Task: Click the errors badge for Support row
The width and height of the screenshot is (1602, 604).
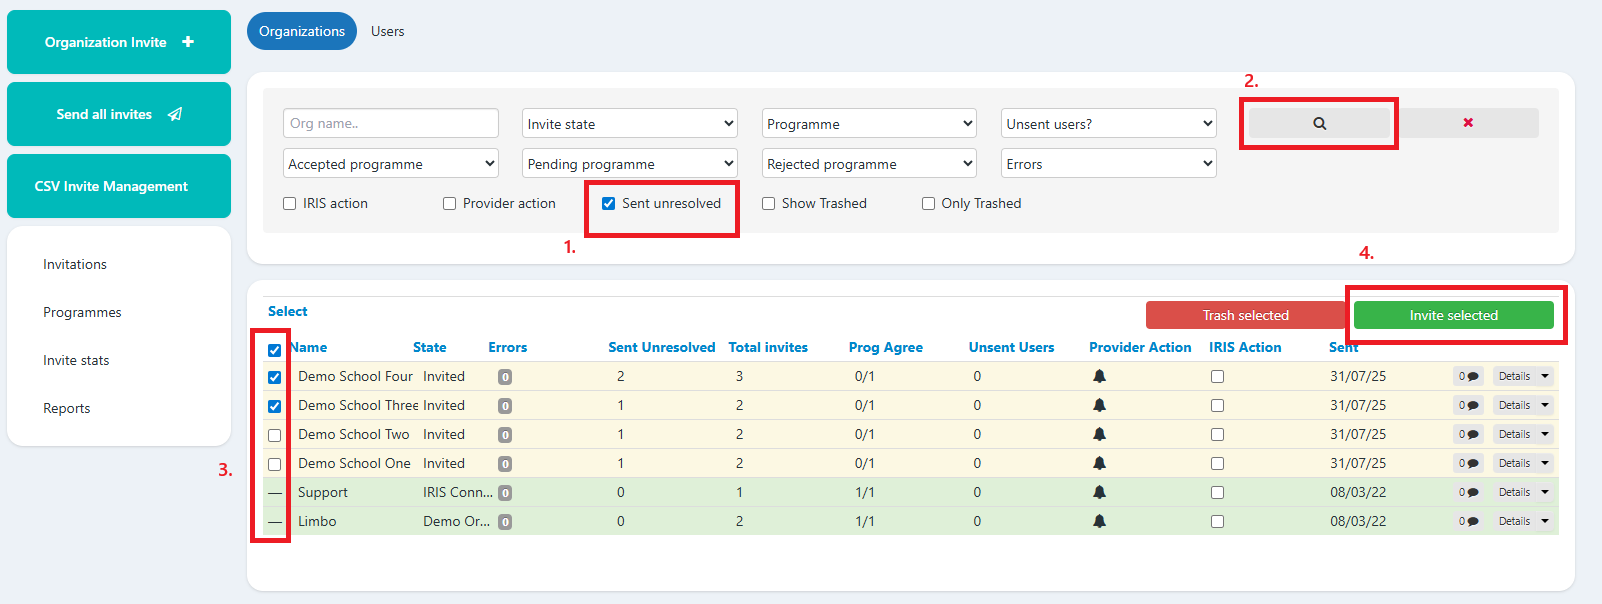Action: (x=505, y=493)
